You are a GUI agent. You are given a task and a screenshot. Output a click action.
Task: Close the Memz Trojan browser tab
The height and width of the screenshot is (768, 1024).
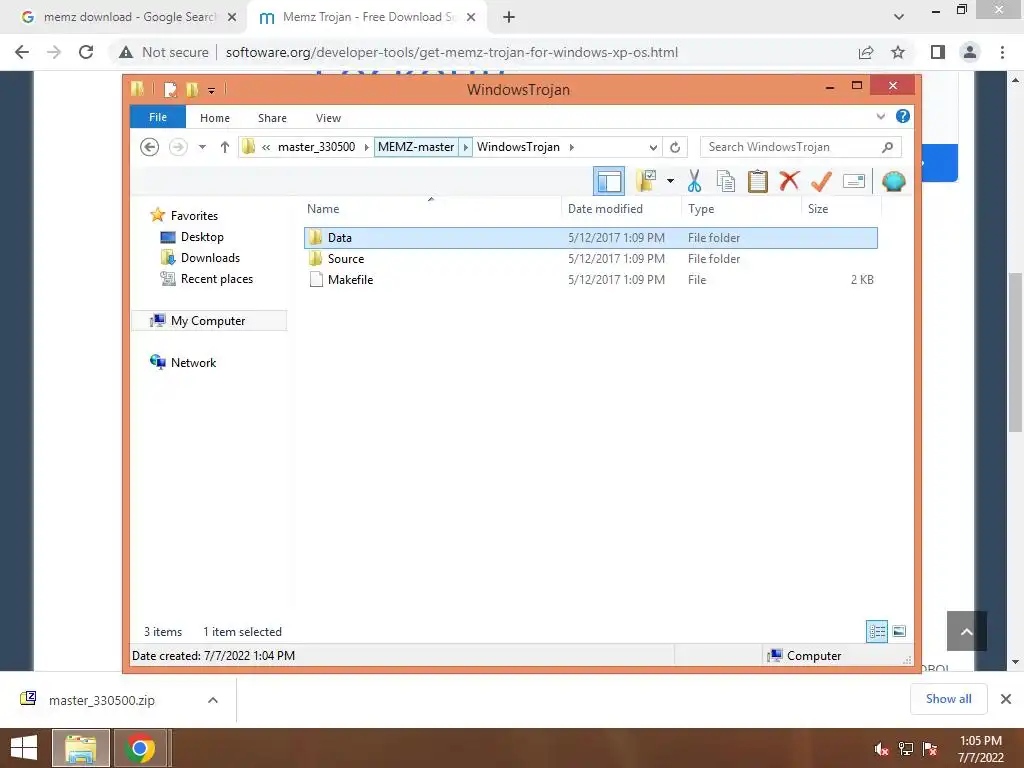[471, 18]
